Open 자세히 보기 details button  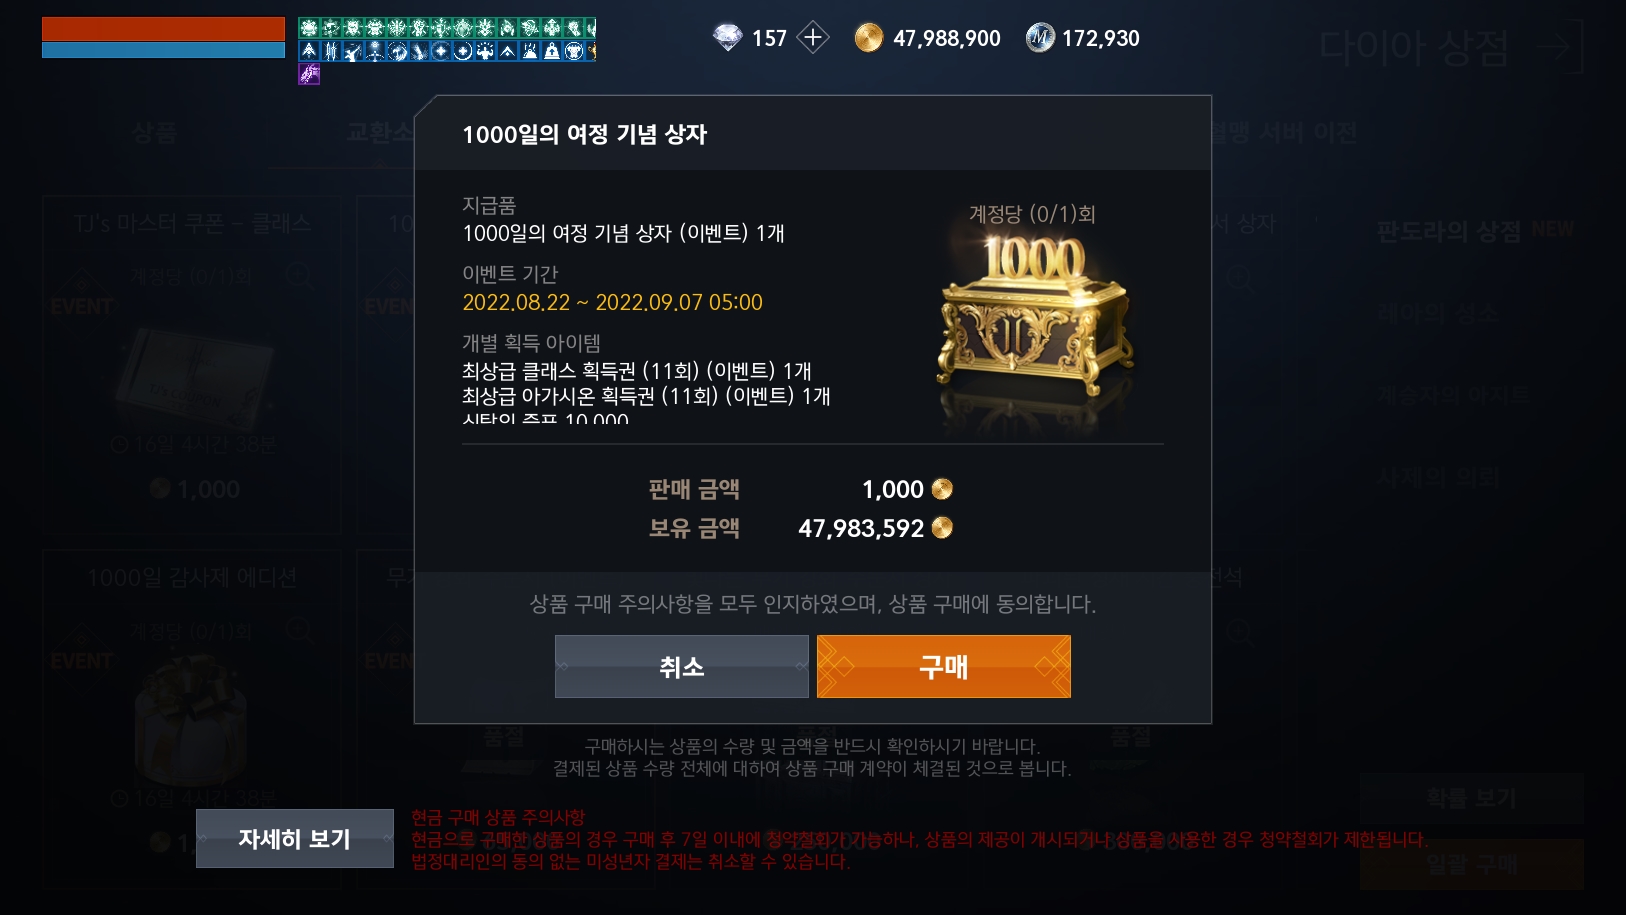[x=294, y=838]
